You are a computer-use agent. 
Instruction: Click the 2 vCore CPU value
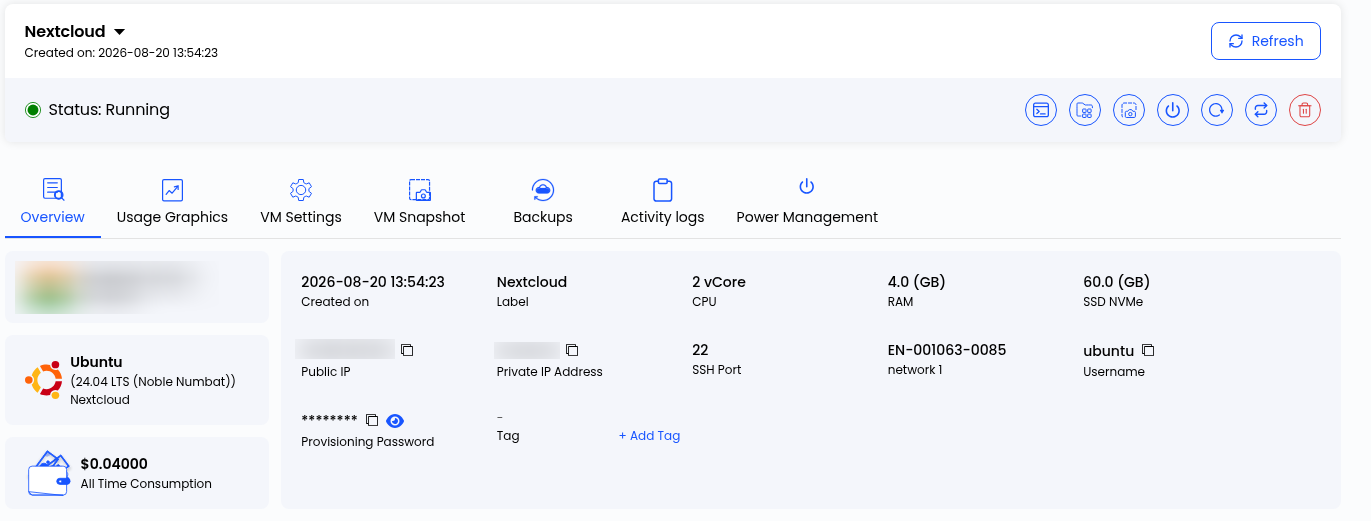[x=719, y=282]
